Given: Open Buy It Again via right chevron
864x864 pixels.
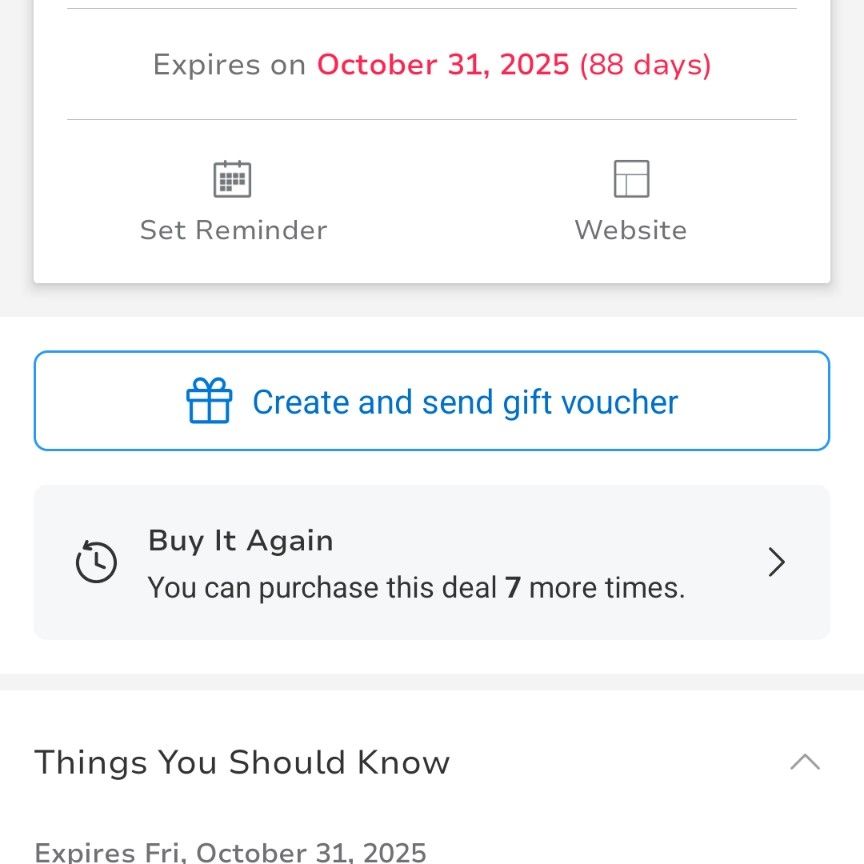Looking at the screenshot, I should coord(776,562).
